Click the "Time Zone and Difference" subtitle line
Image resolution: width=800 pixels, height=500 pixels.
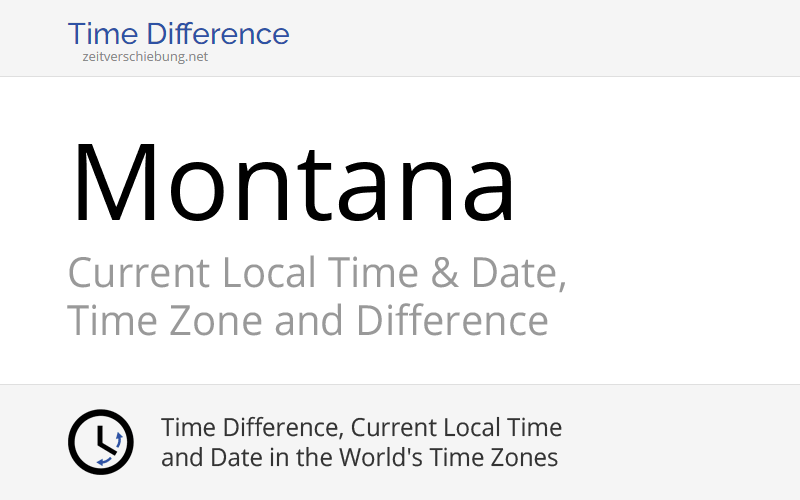coord(307,322)
